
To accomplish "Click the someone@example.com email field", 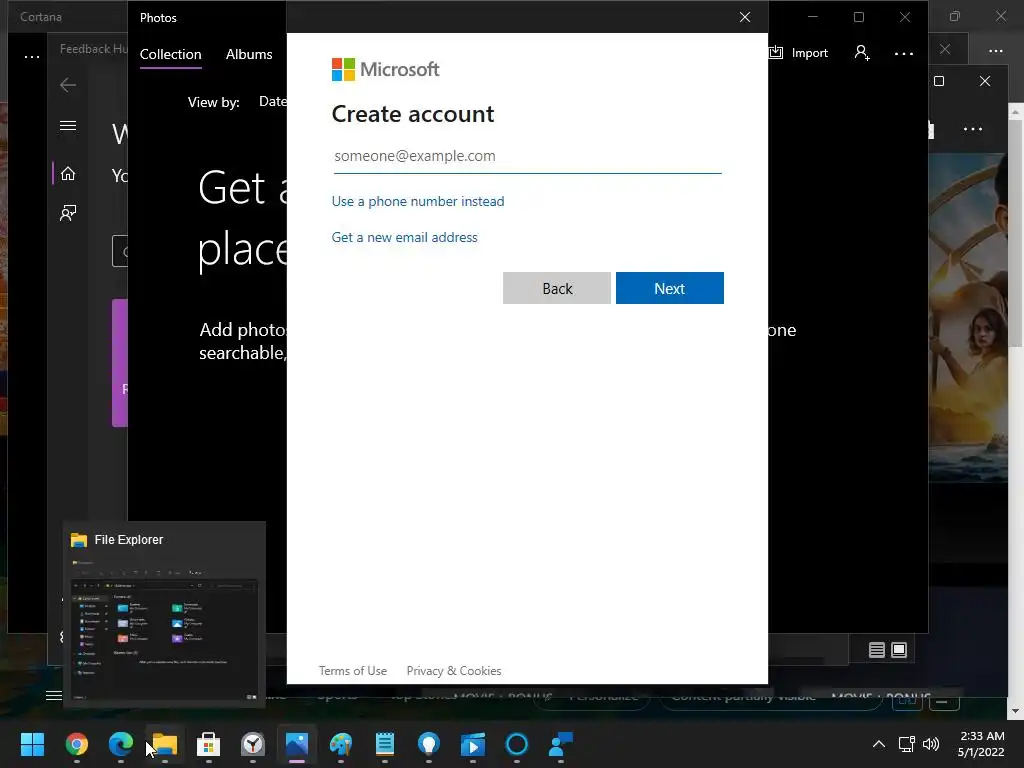I will tap(527, 156).
